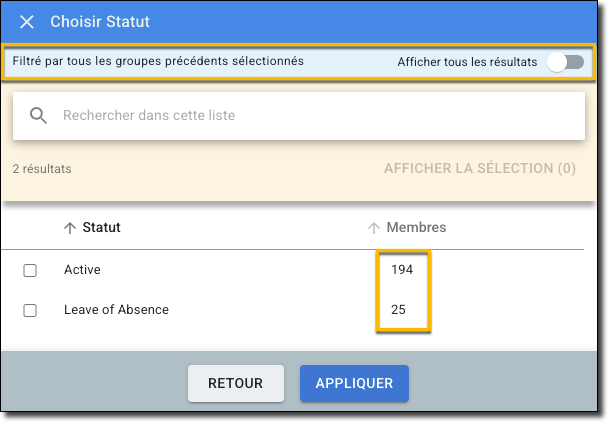This screenshot has width=608, height=422.
Task: Click the 194 members count
Action: point(402,270)
